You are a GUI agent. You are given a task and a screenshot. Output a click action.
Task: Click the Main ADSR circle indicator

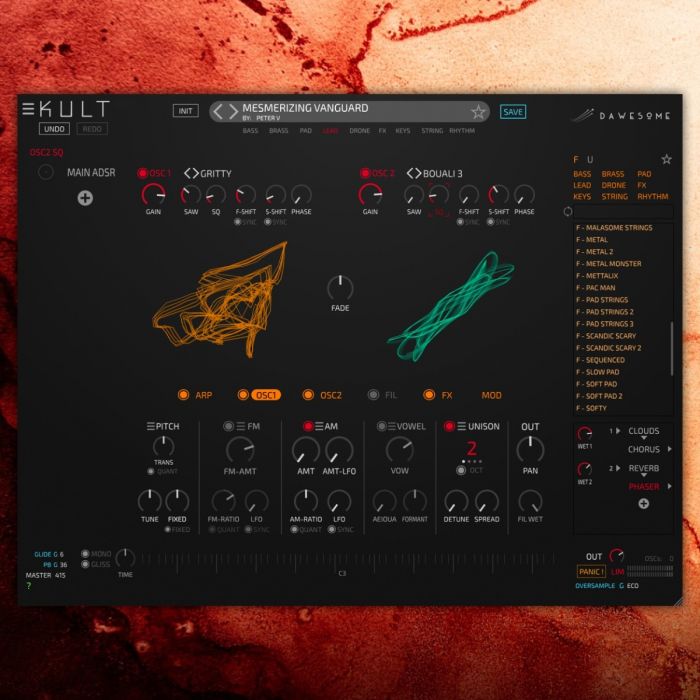(46, 172)
